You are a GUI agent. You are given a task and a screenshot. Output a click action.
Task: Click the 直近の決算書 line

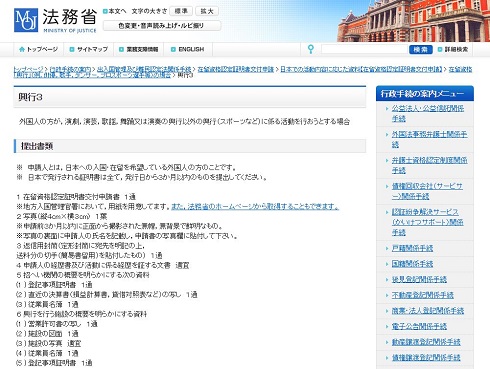[x=107, y=295]
